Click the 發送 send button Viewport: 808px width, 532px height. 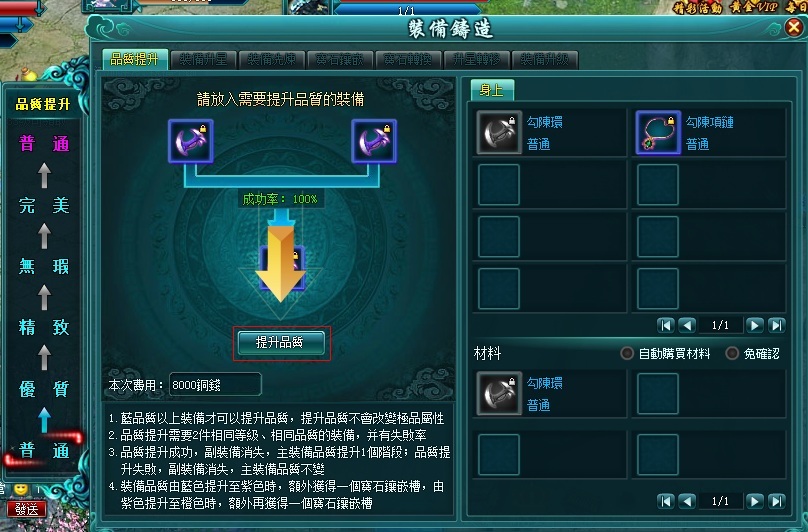click(26, 509)
